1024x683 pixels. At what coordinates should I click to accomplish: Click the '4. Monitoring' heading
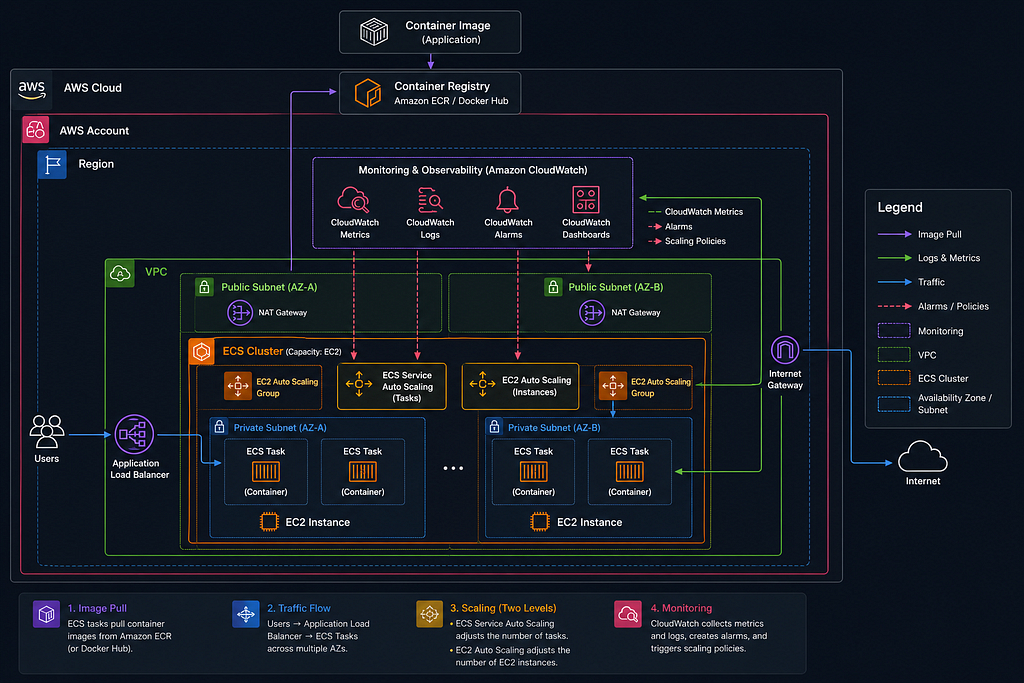coord(681,609)
